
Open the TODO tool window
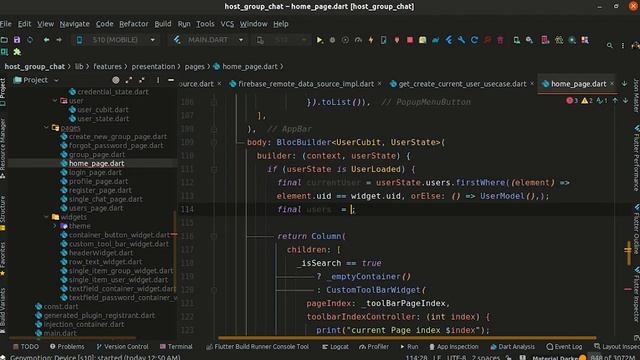click(26, 347)
